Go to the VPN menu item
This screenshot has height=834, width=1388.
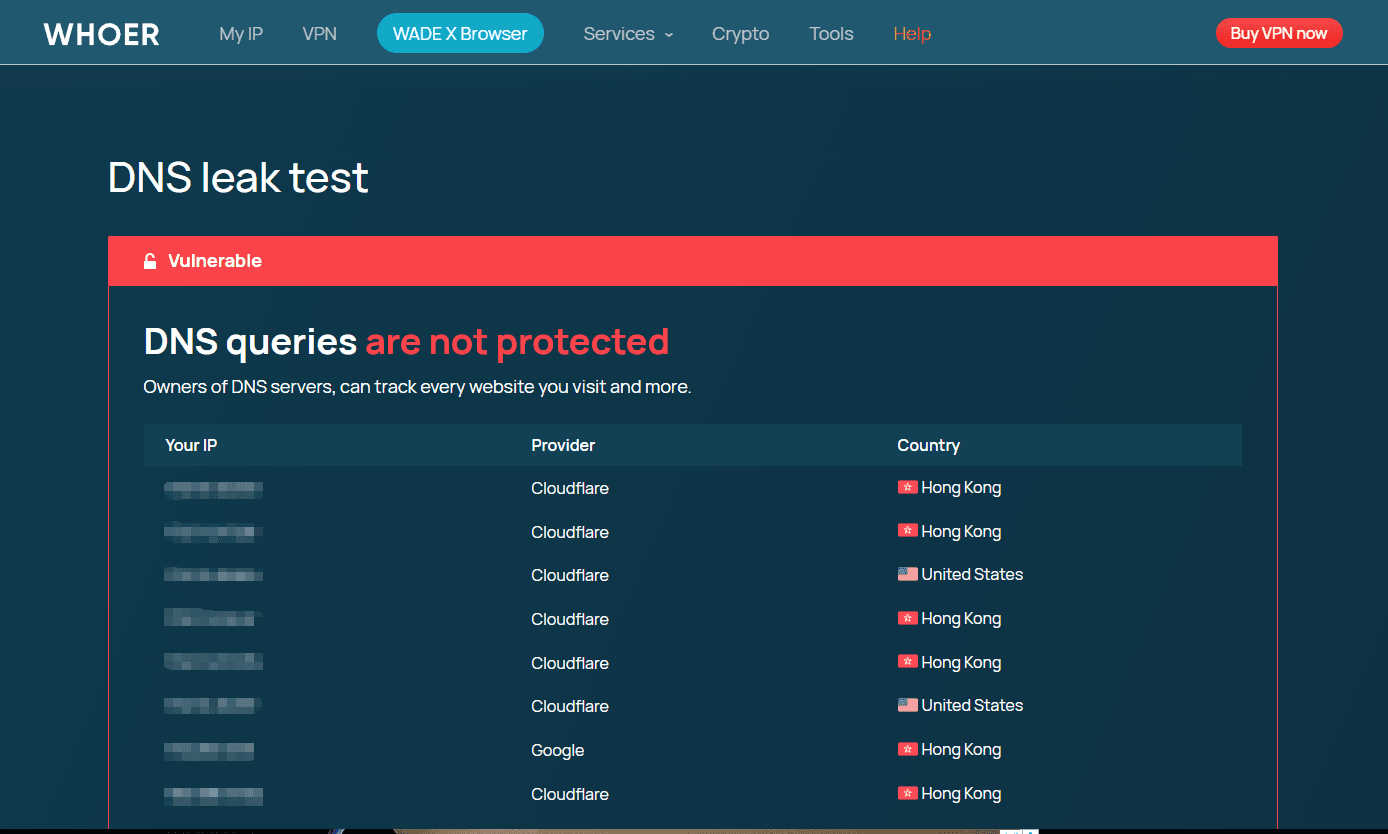click(x=319, y=34)
